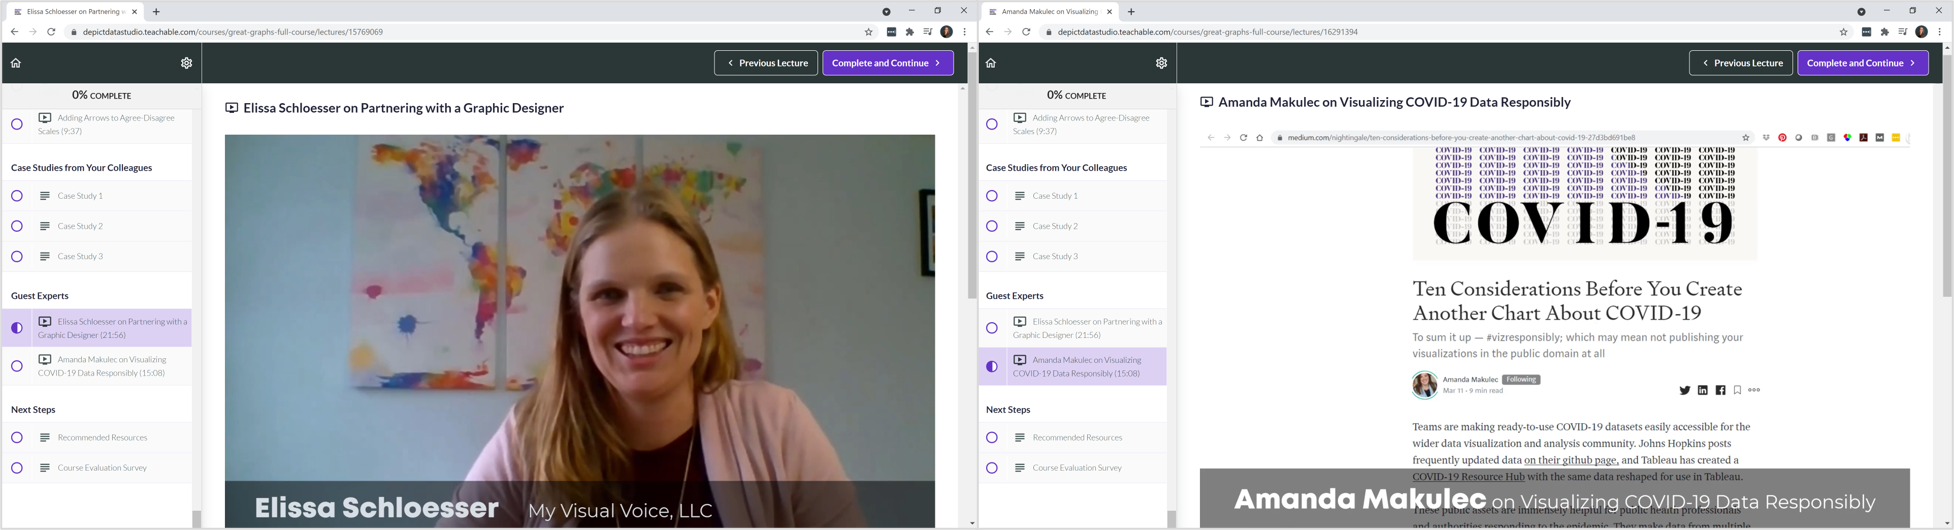Viewport: 1954px width, 530px height.
Task: Click Complete and Continue in Elissa Schloesser window
Action: click(x=887, y=63)
